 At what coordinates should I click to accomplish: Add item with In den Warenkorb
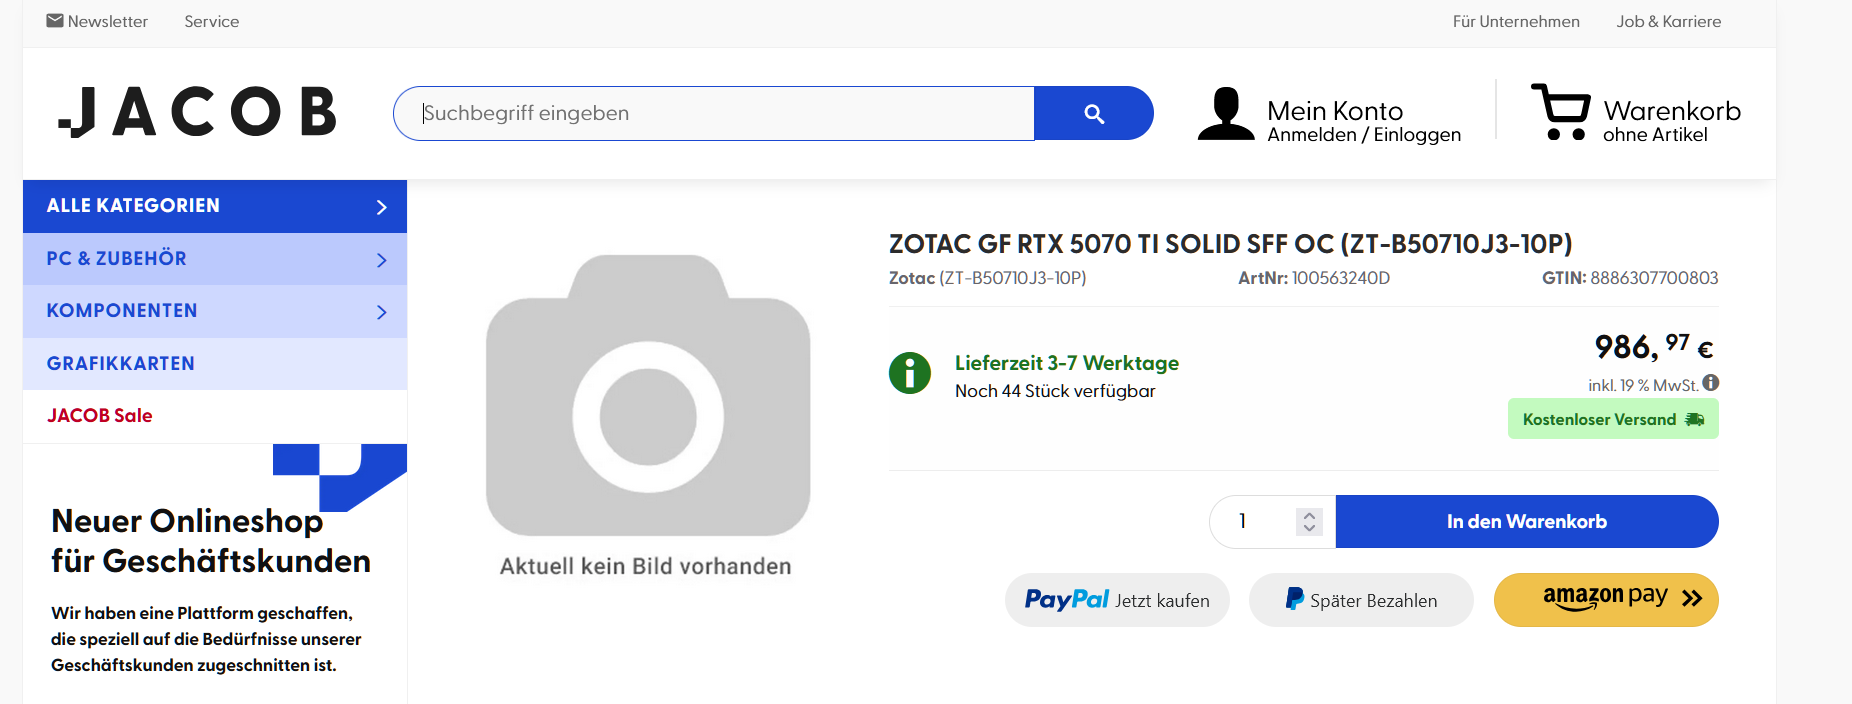point(1527,521)
